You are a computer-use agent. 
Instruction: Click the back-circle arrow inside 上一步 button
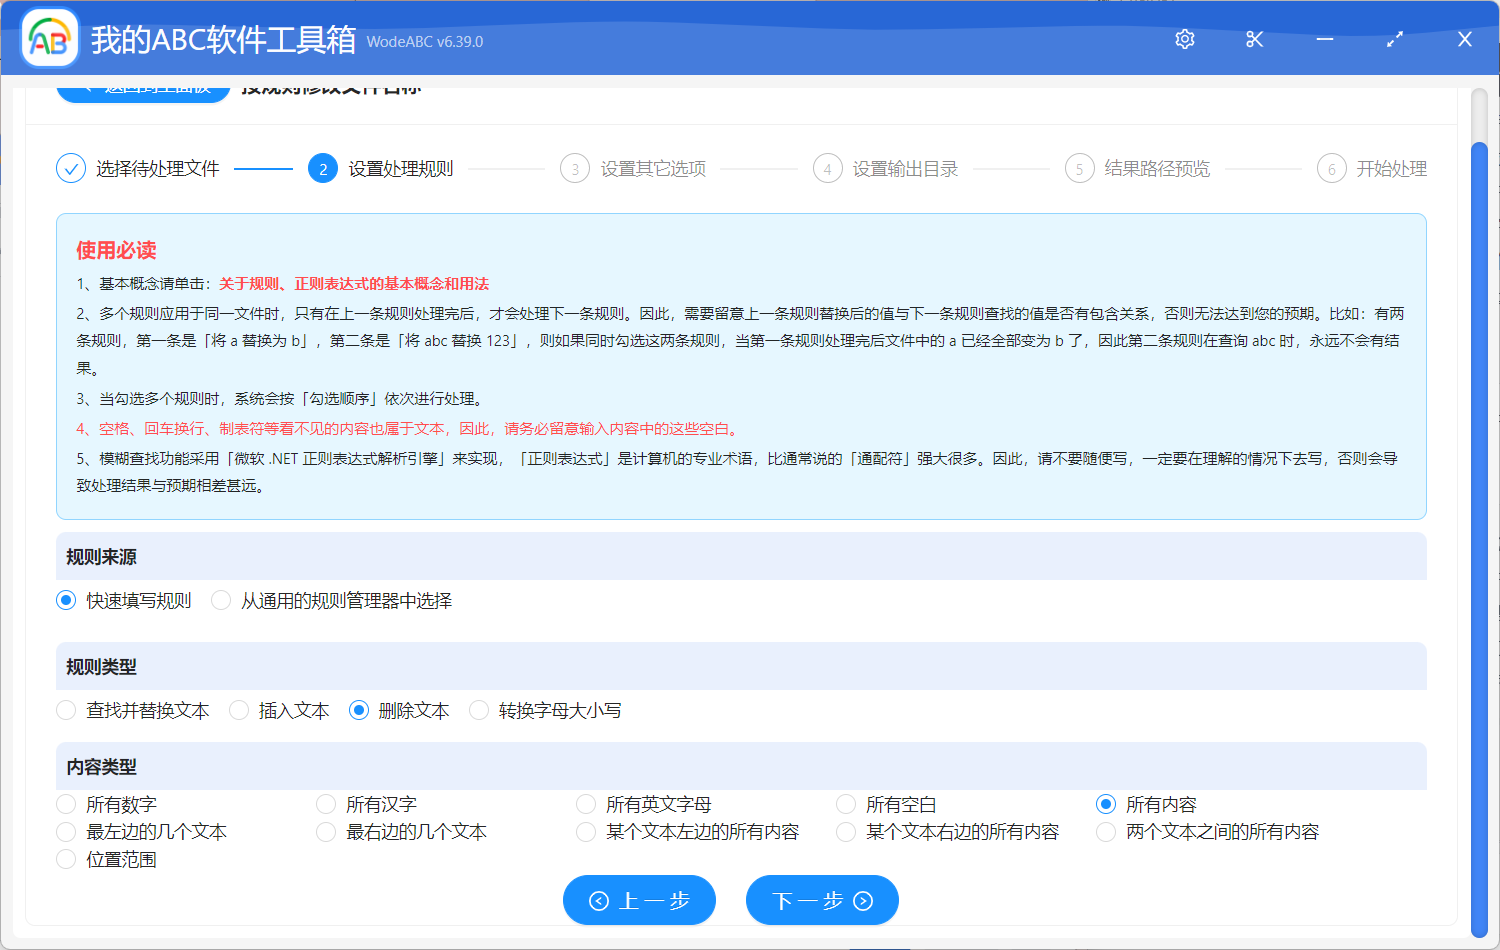tap(599, 900)
